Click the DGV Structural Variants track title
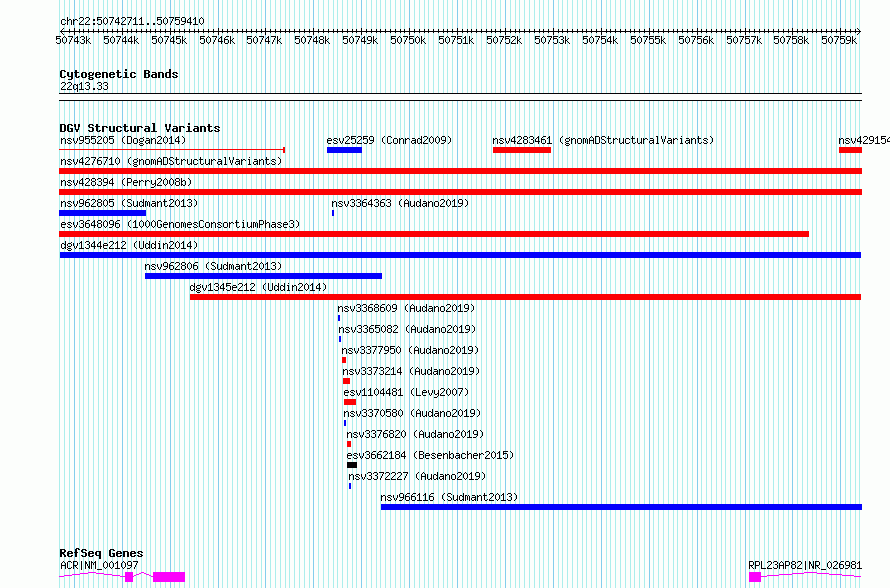The width and height of the screenshot is (890, 588). tap(140, 128)
